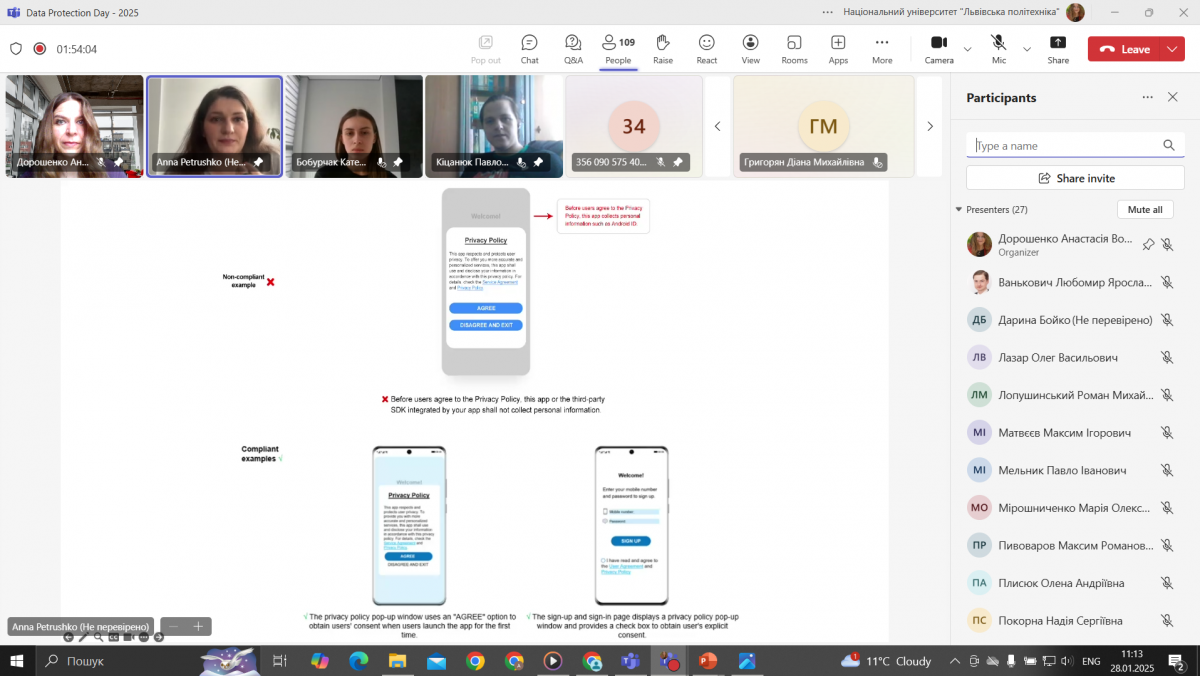Open the Q&A panel
1200x676 pixels.
[573, 48]
